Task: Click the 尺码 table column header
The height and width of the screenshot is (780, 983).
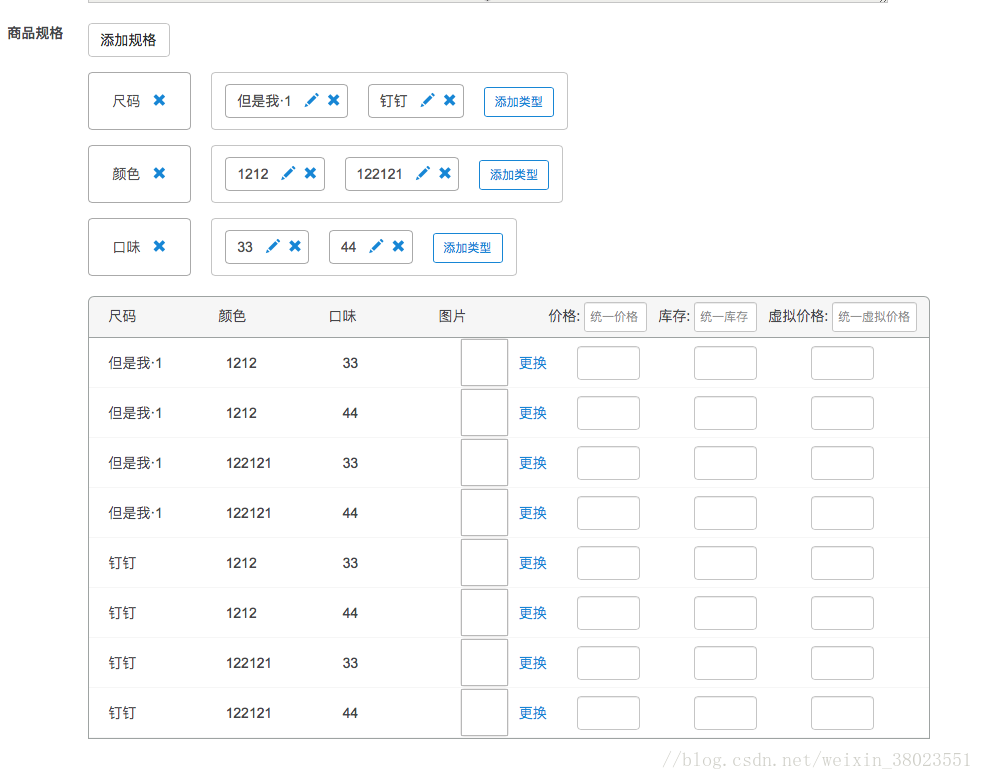Action: tap(122, 316)
